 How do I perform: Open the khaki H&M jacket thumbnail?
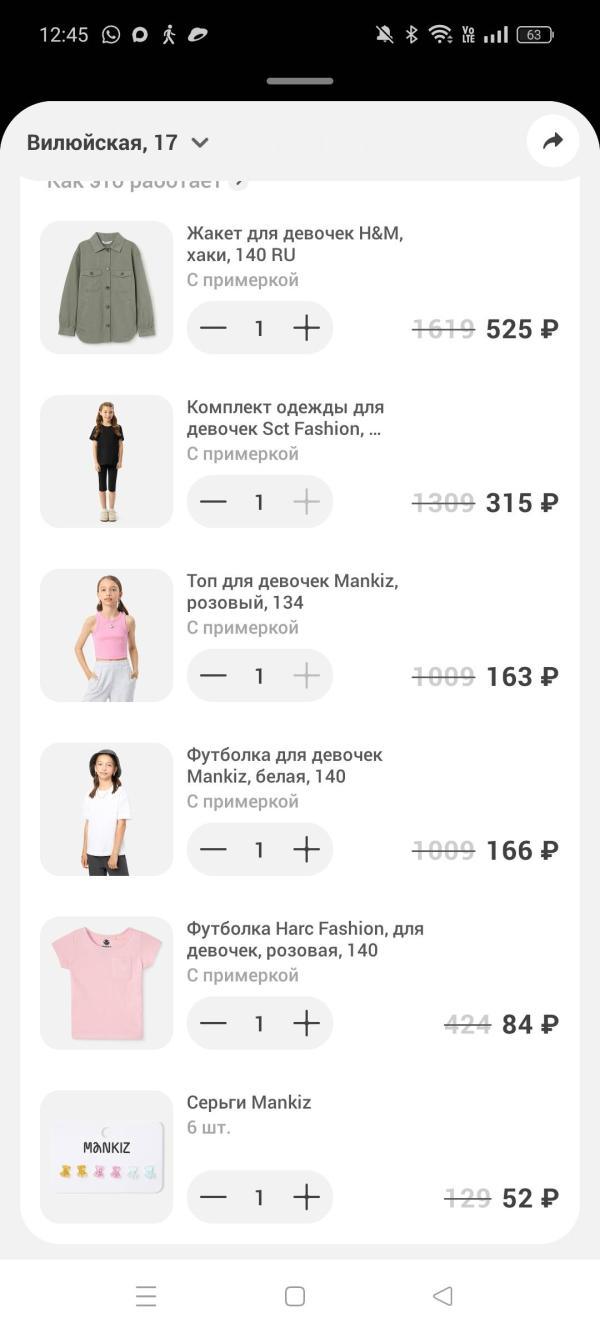pyautogui.click(x=106, y=287)
